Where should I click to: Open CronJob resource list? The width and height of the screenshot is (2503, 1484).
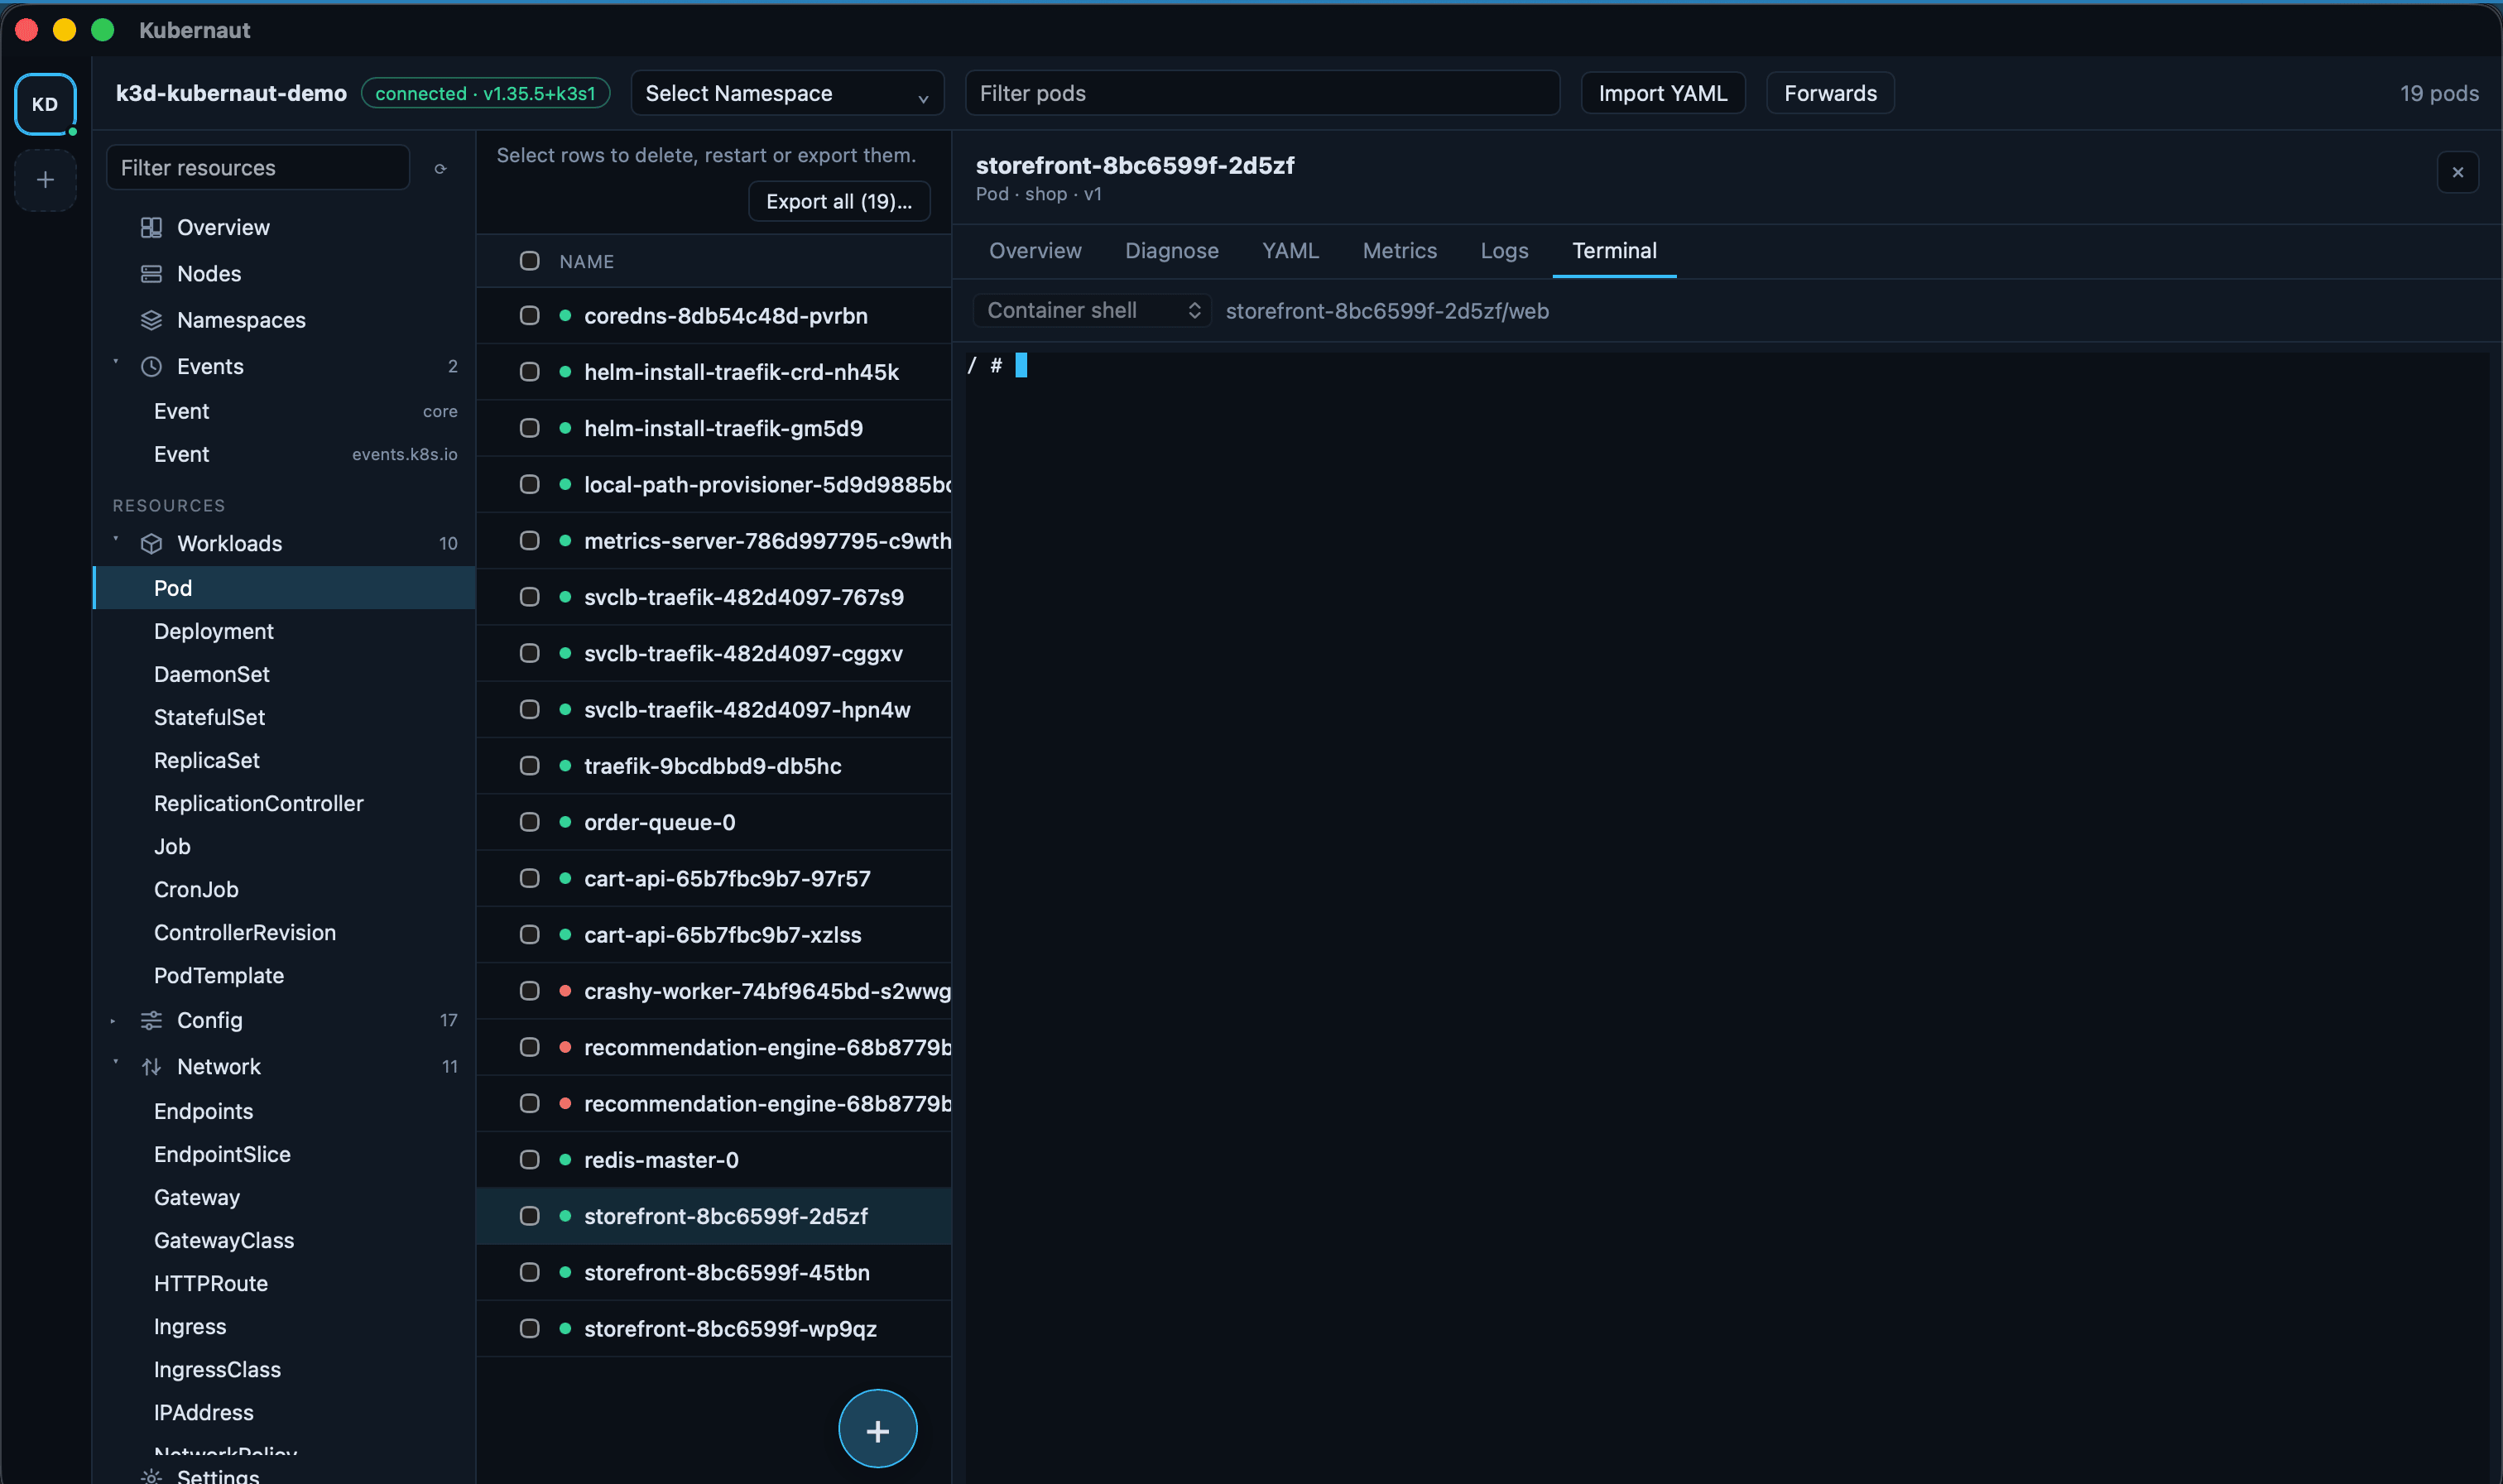pos(284,889)
